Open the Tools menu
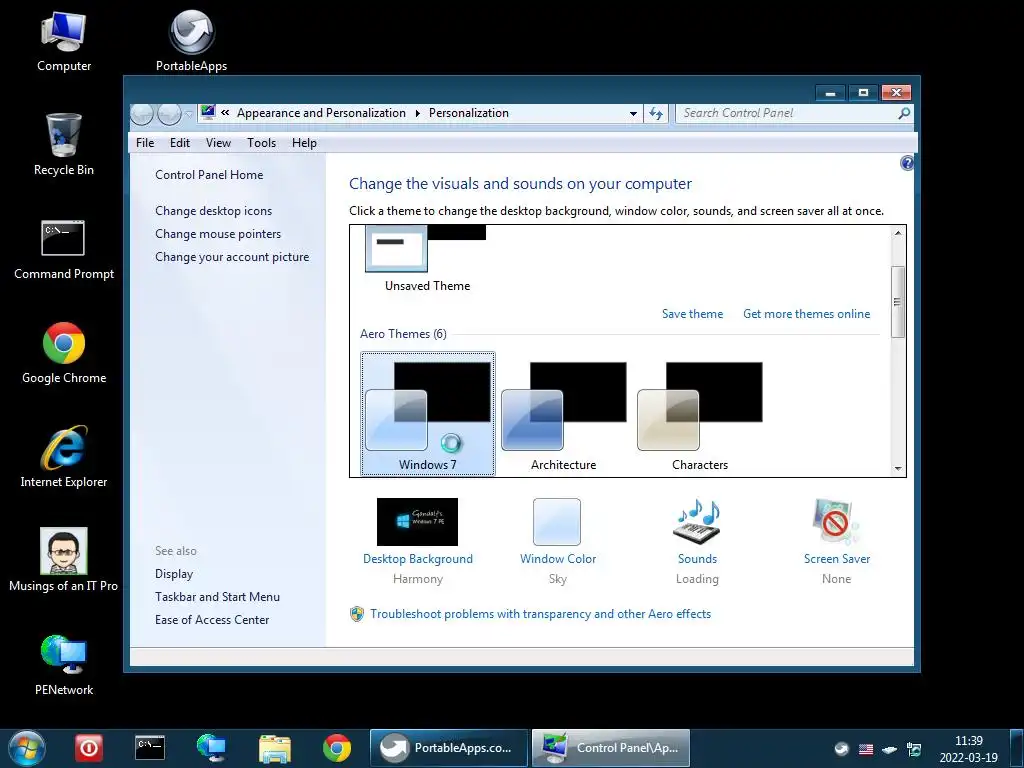Viewport: 1024px width, 768px height. (x=261, y=143)
